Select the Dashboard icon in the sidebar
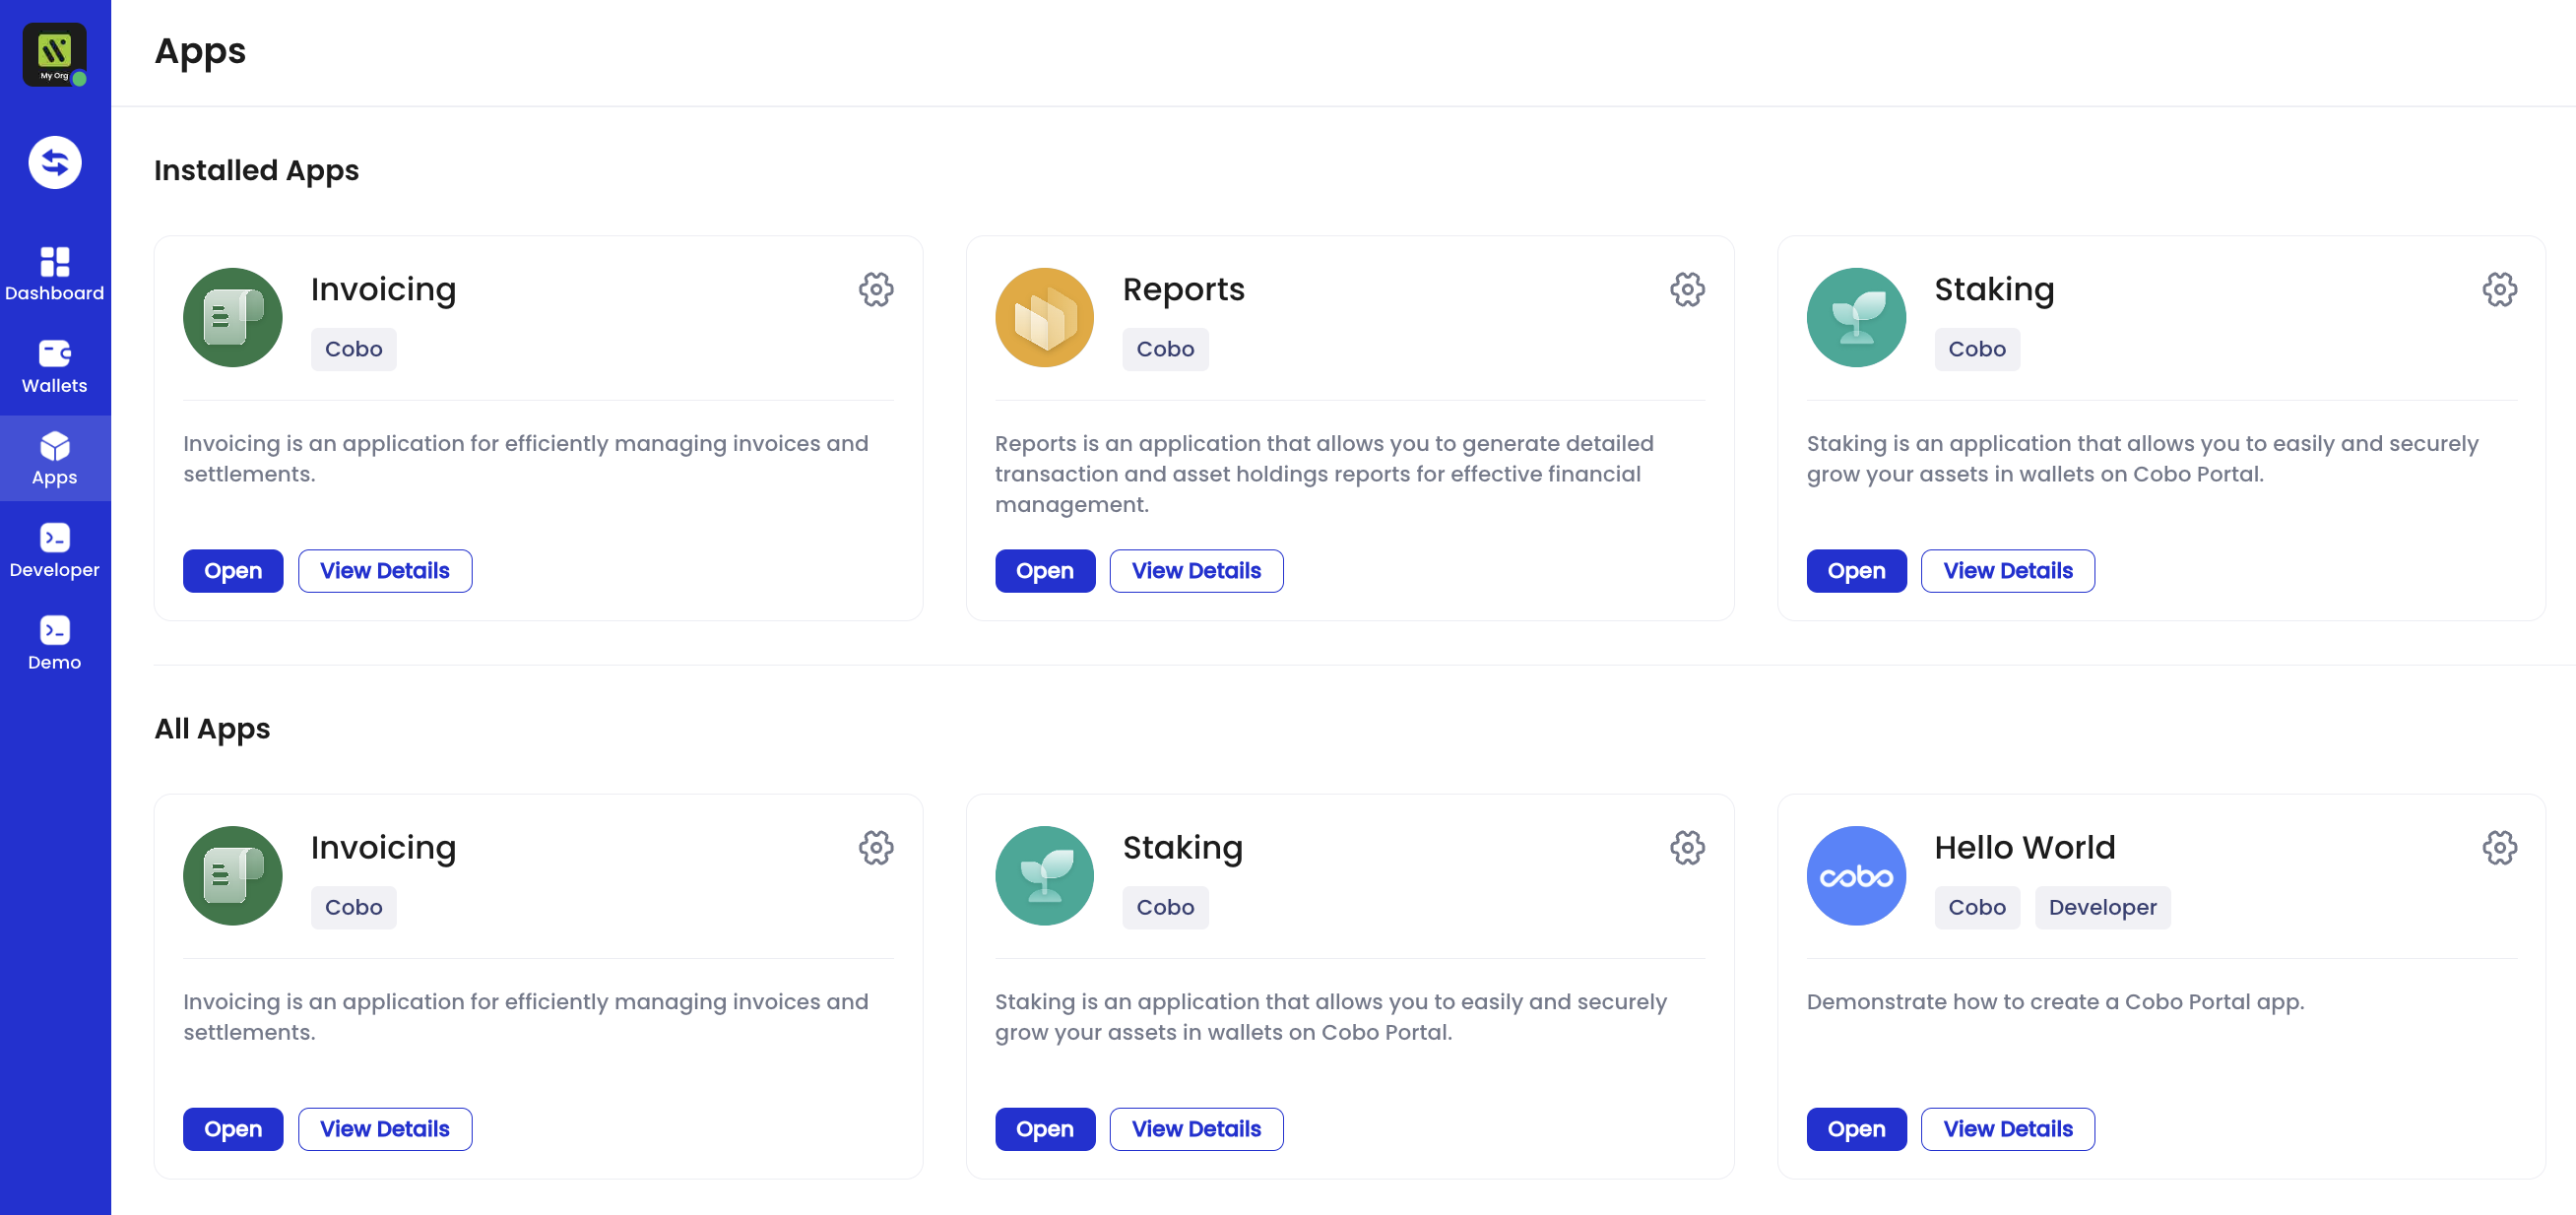The width and height of the screenshot is (2576, 1215). (54, 262)
